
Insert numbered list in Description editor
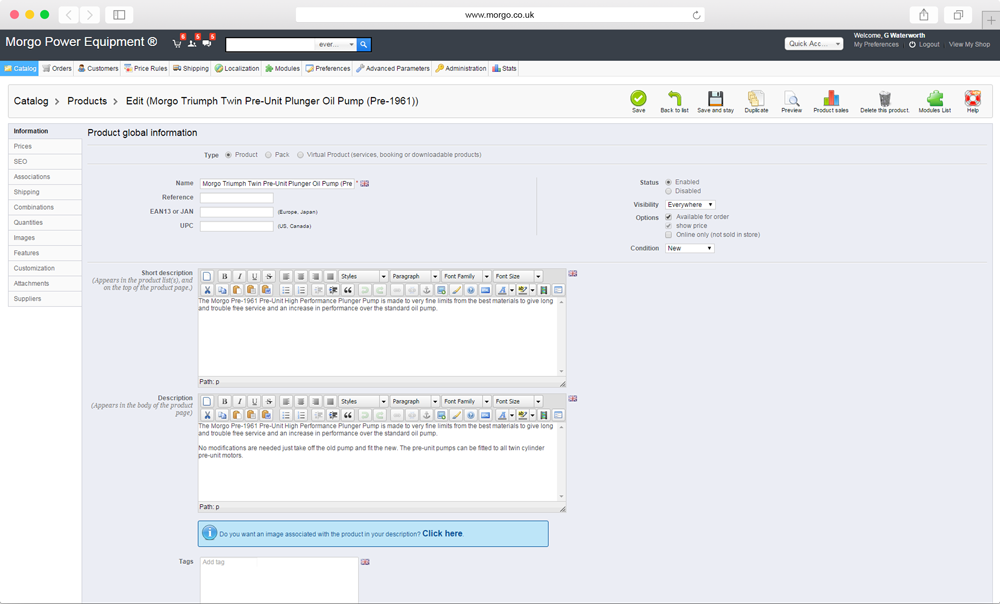301,415
